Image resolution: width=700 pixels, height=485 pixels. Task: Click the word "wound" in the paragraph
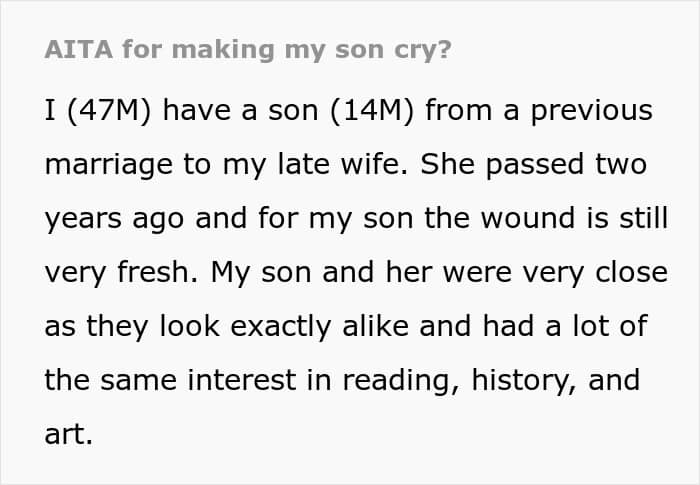(x=527, y=218)
